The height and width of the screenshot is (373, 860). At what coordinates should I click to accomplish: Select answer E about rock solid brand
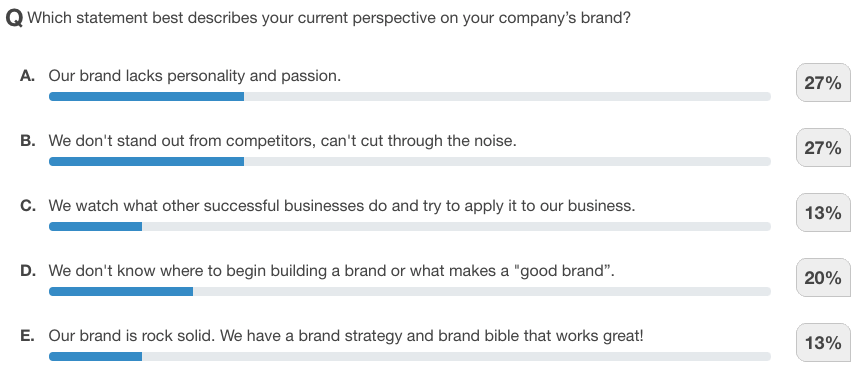click(x=346, y=336)
